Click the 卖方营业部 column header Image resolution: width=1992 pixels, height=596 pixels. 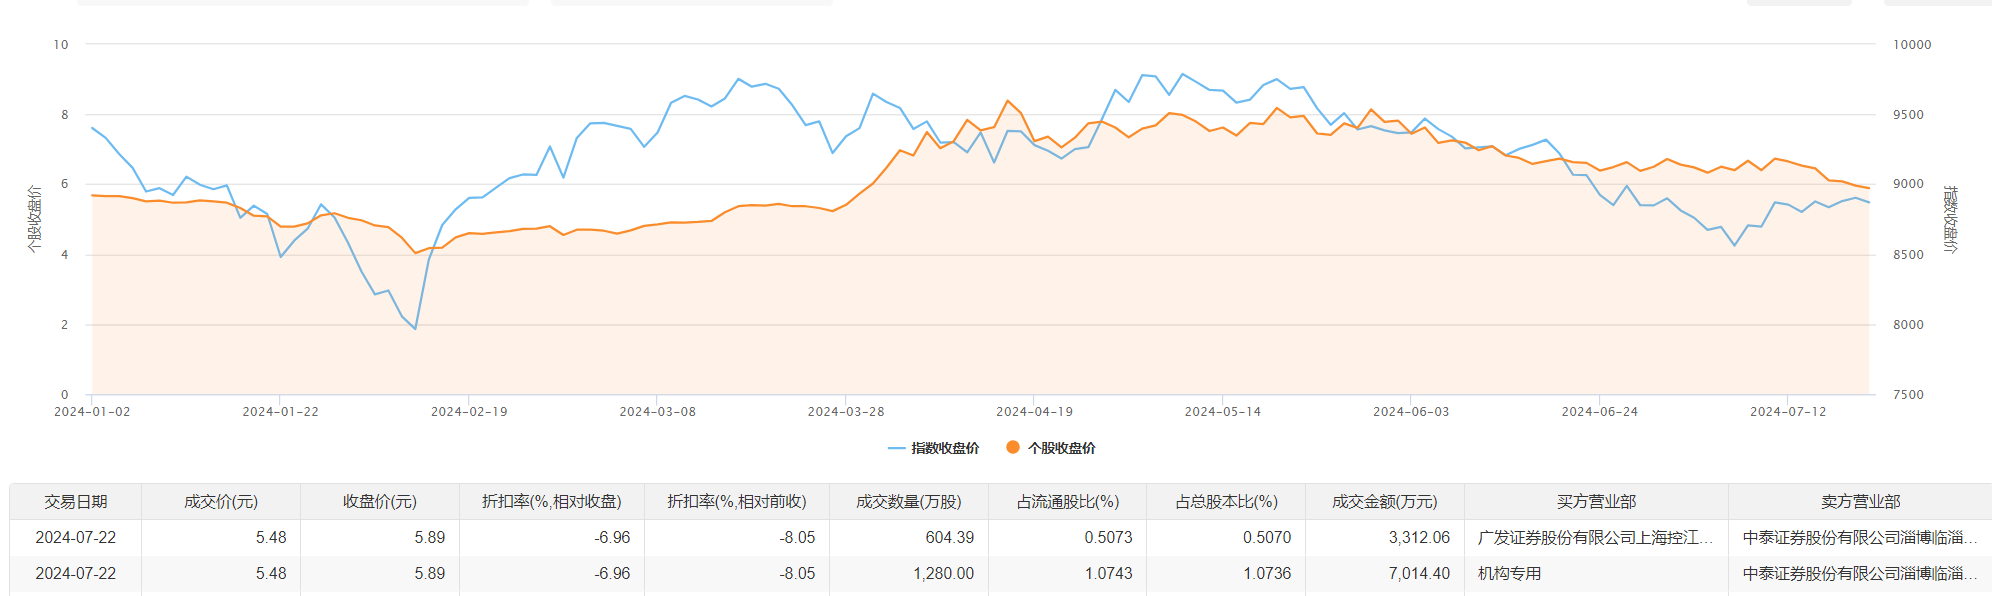click(1860, 501)
